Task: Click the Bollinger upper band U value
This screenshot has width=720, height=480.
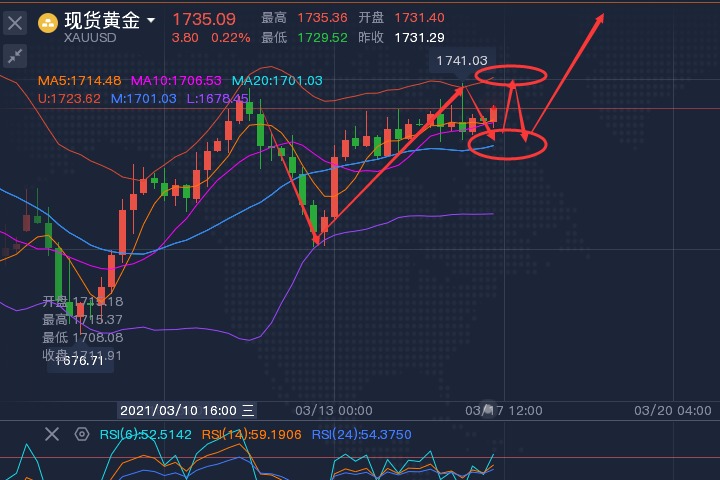Action: [69, 98]
